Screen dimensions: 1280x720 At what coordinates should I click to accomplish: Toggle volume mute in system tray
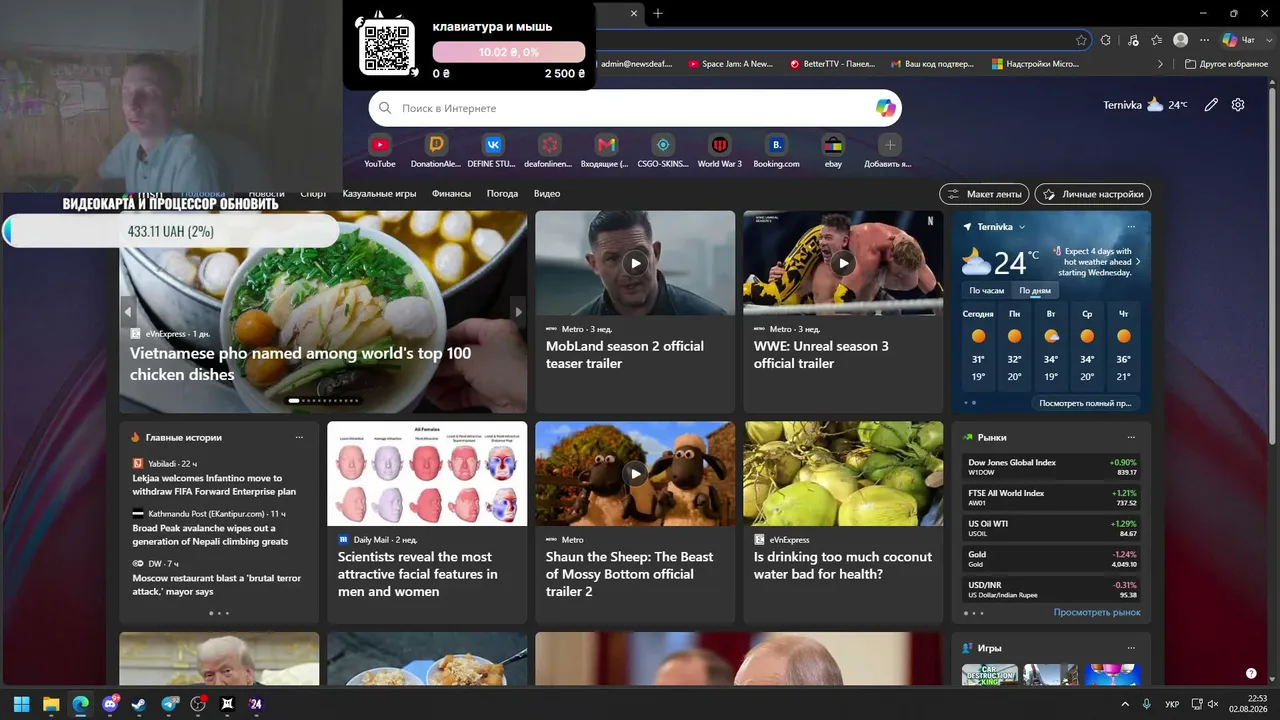(1213, 704)
